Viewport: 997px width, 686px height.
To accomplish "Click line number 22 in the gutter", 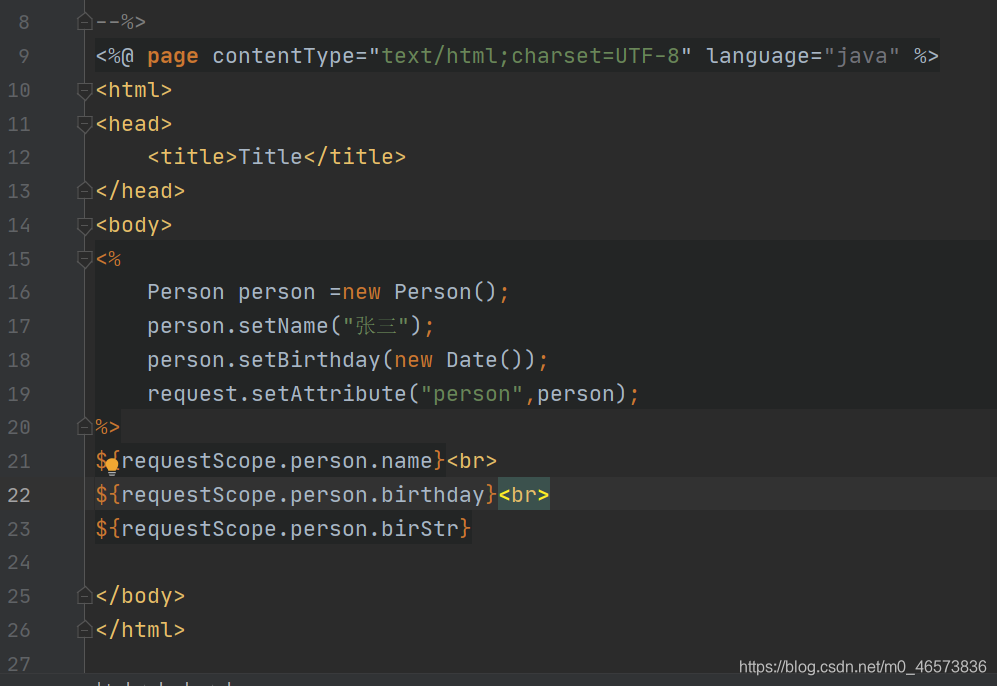I will point(19,495).
